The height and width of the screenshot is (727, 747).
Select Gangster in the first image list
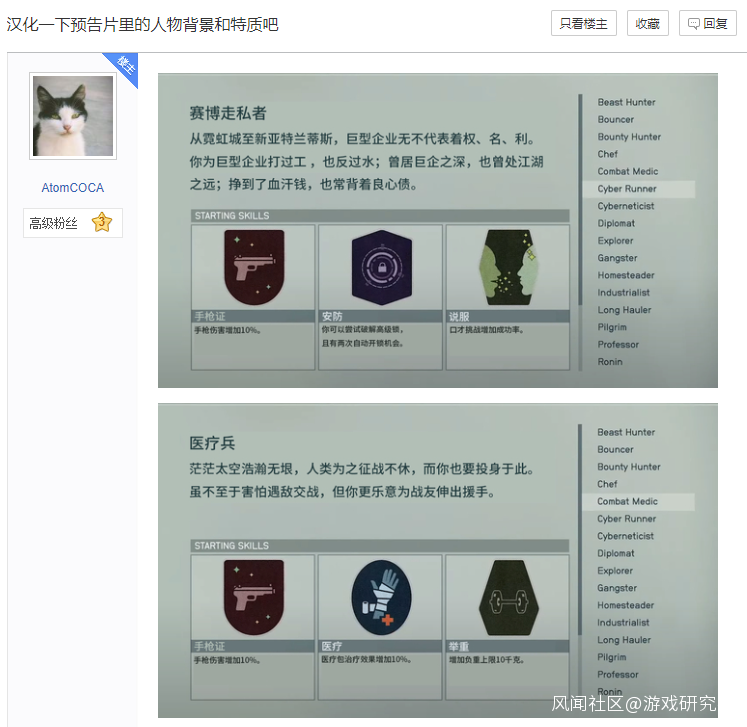click(x=617, y=258)
